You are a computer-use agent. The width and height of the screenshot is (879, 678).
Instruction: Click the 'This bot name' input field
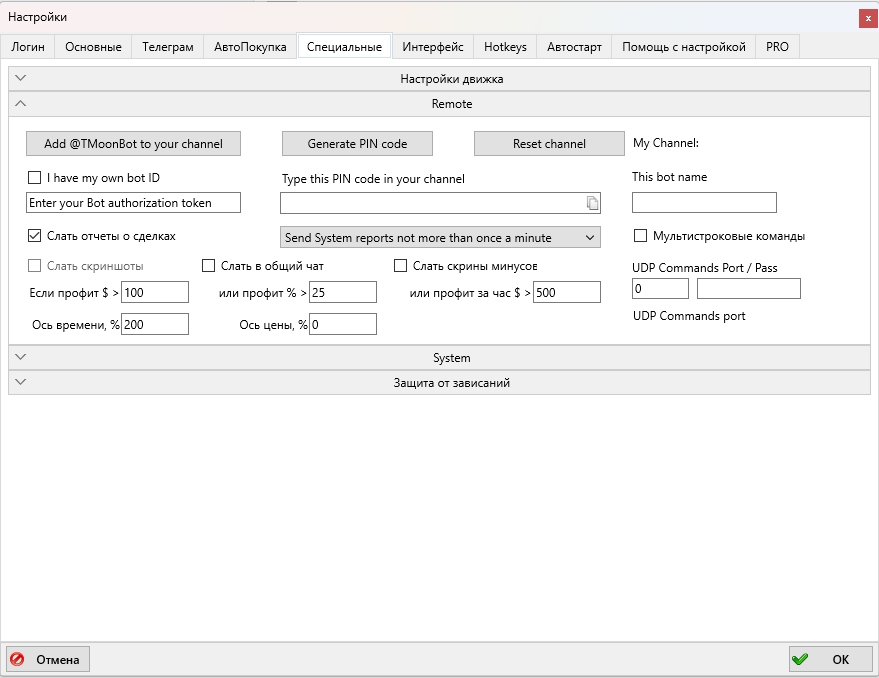coord(704,203)
